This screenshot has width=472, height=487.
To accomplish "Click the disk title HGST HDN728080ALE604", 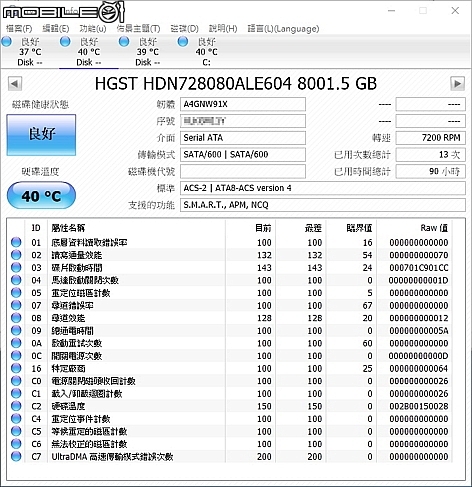I will (193, 84).
